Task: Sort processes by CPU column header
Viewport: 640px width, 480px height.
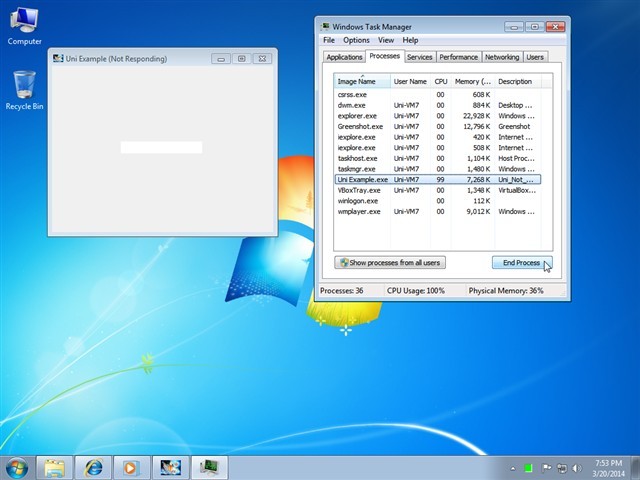Action: (440, 81)
